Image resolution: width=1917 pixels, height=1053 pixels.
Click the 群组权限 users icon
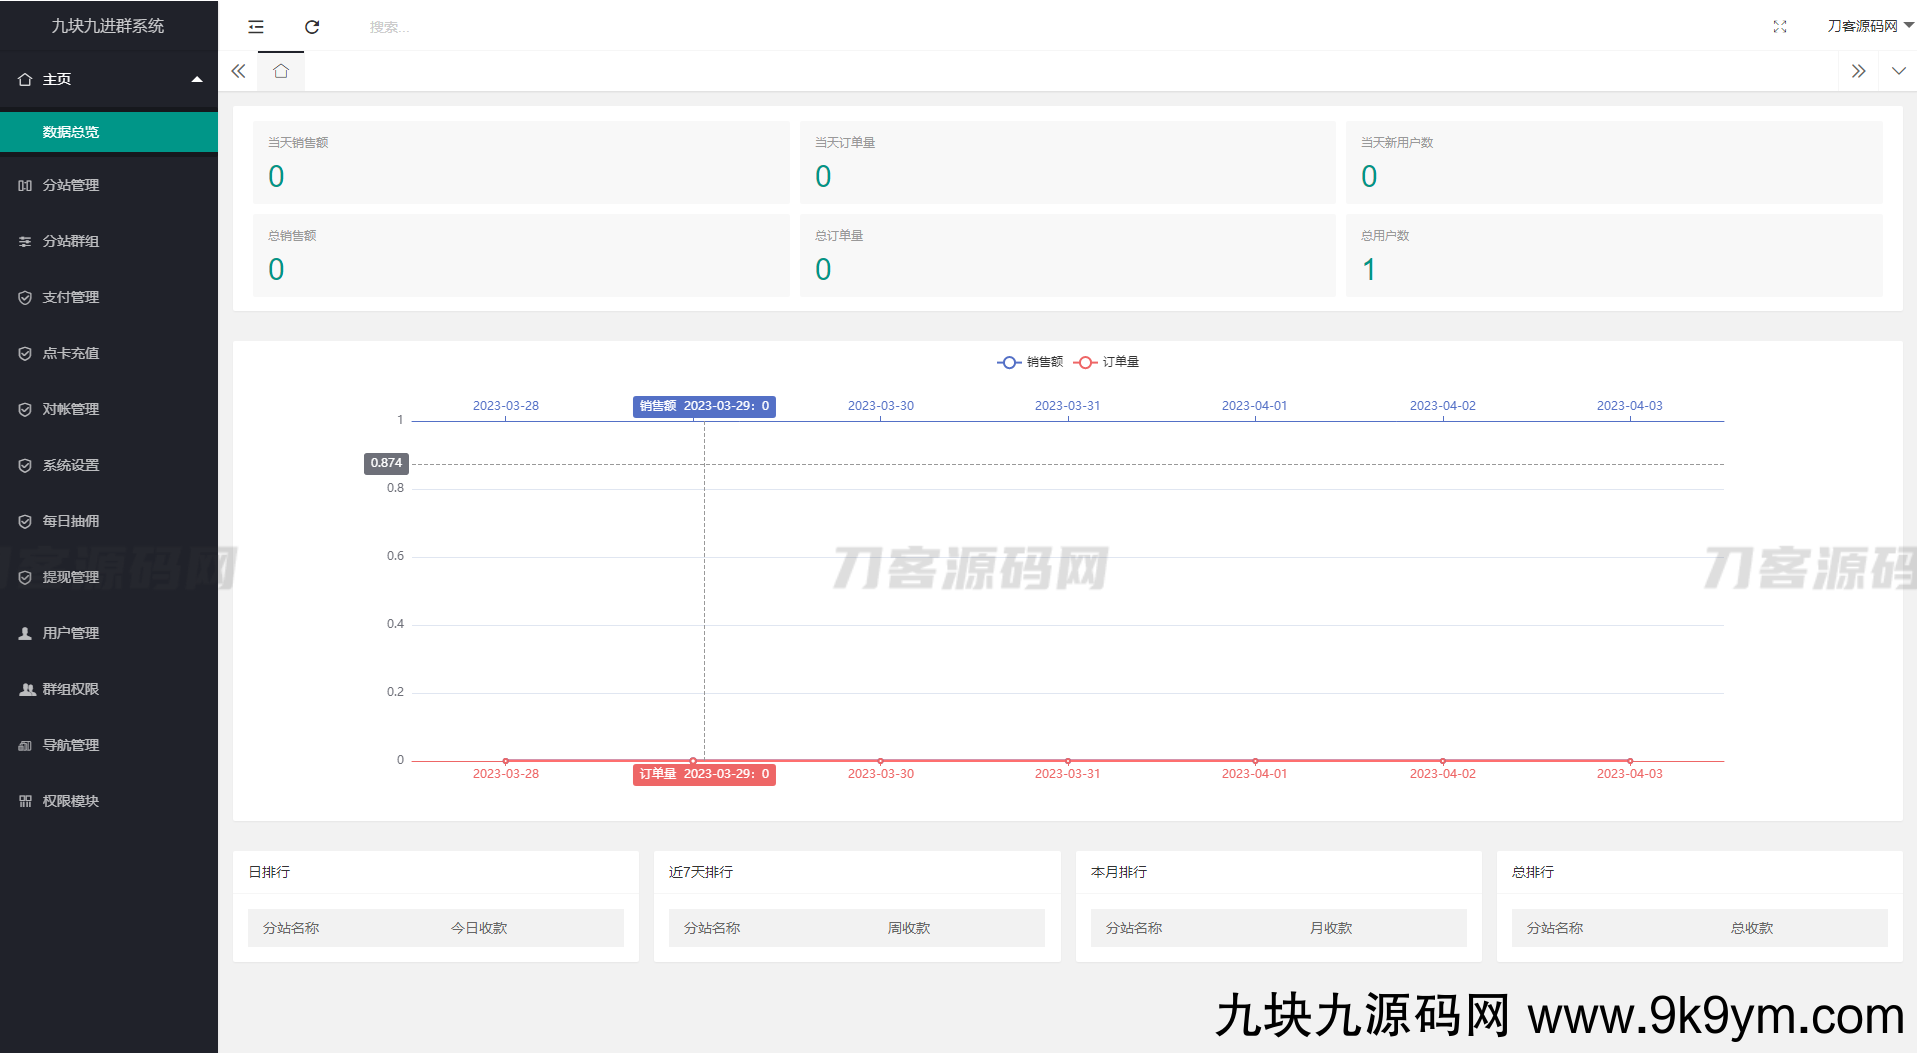pos(26,689)
